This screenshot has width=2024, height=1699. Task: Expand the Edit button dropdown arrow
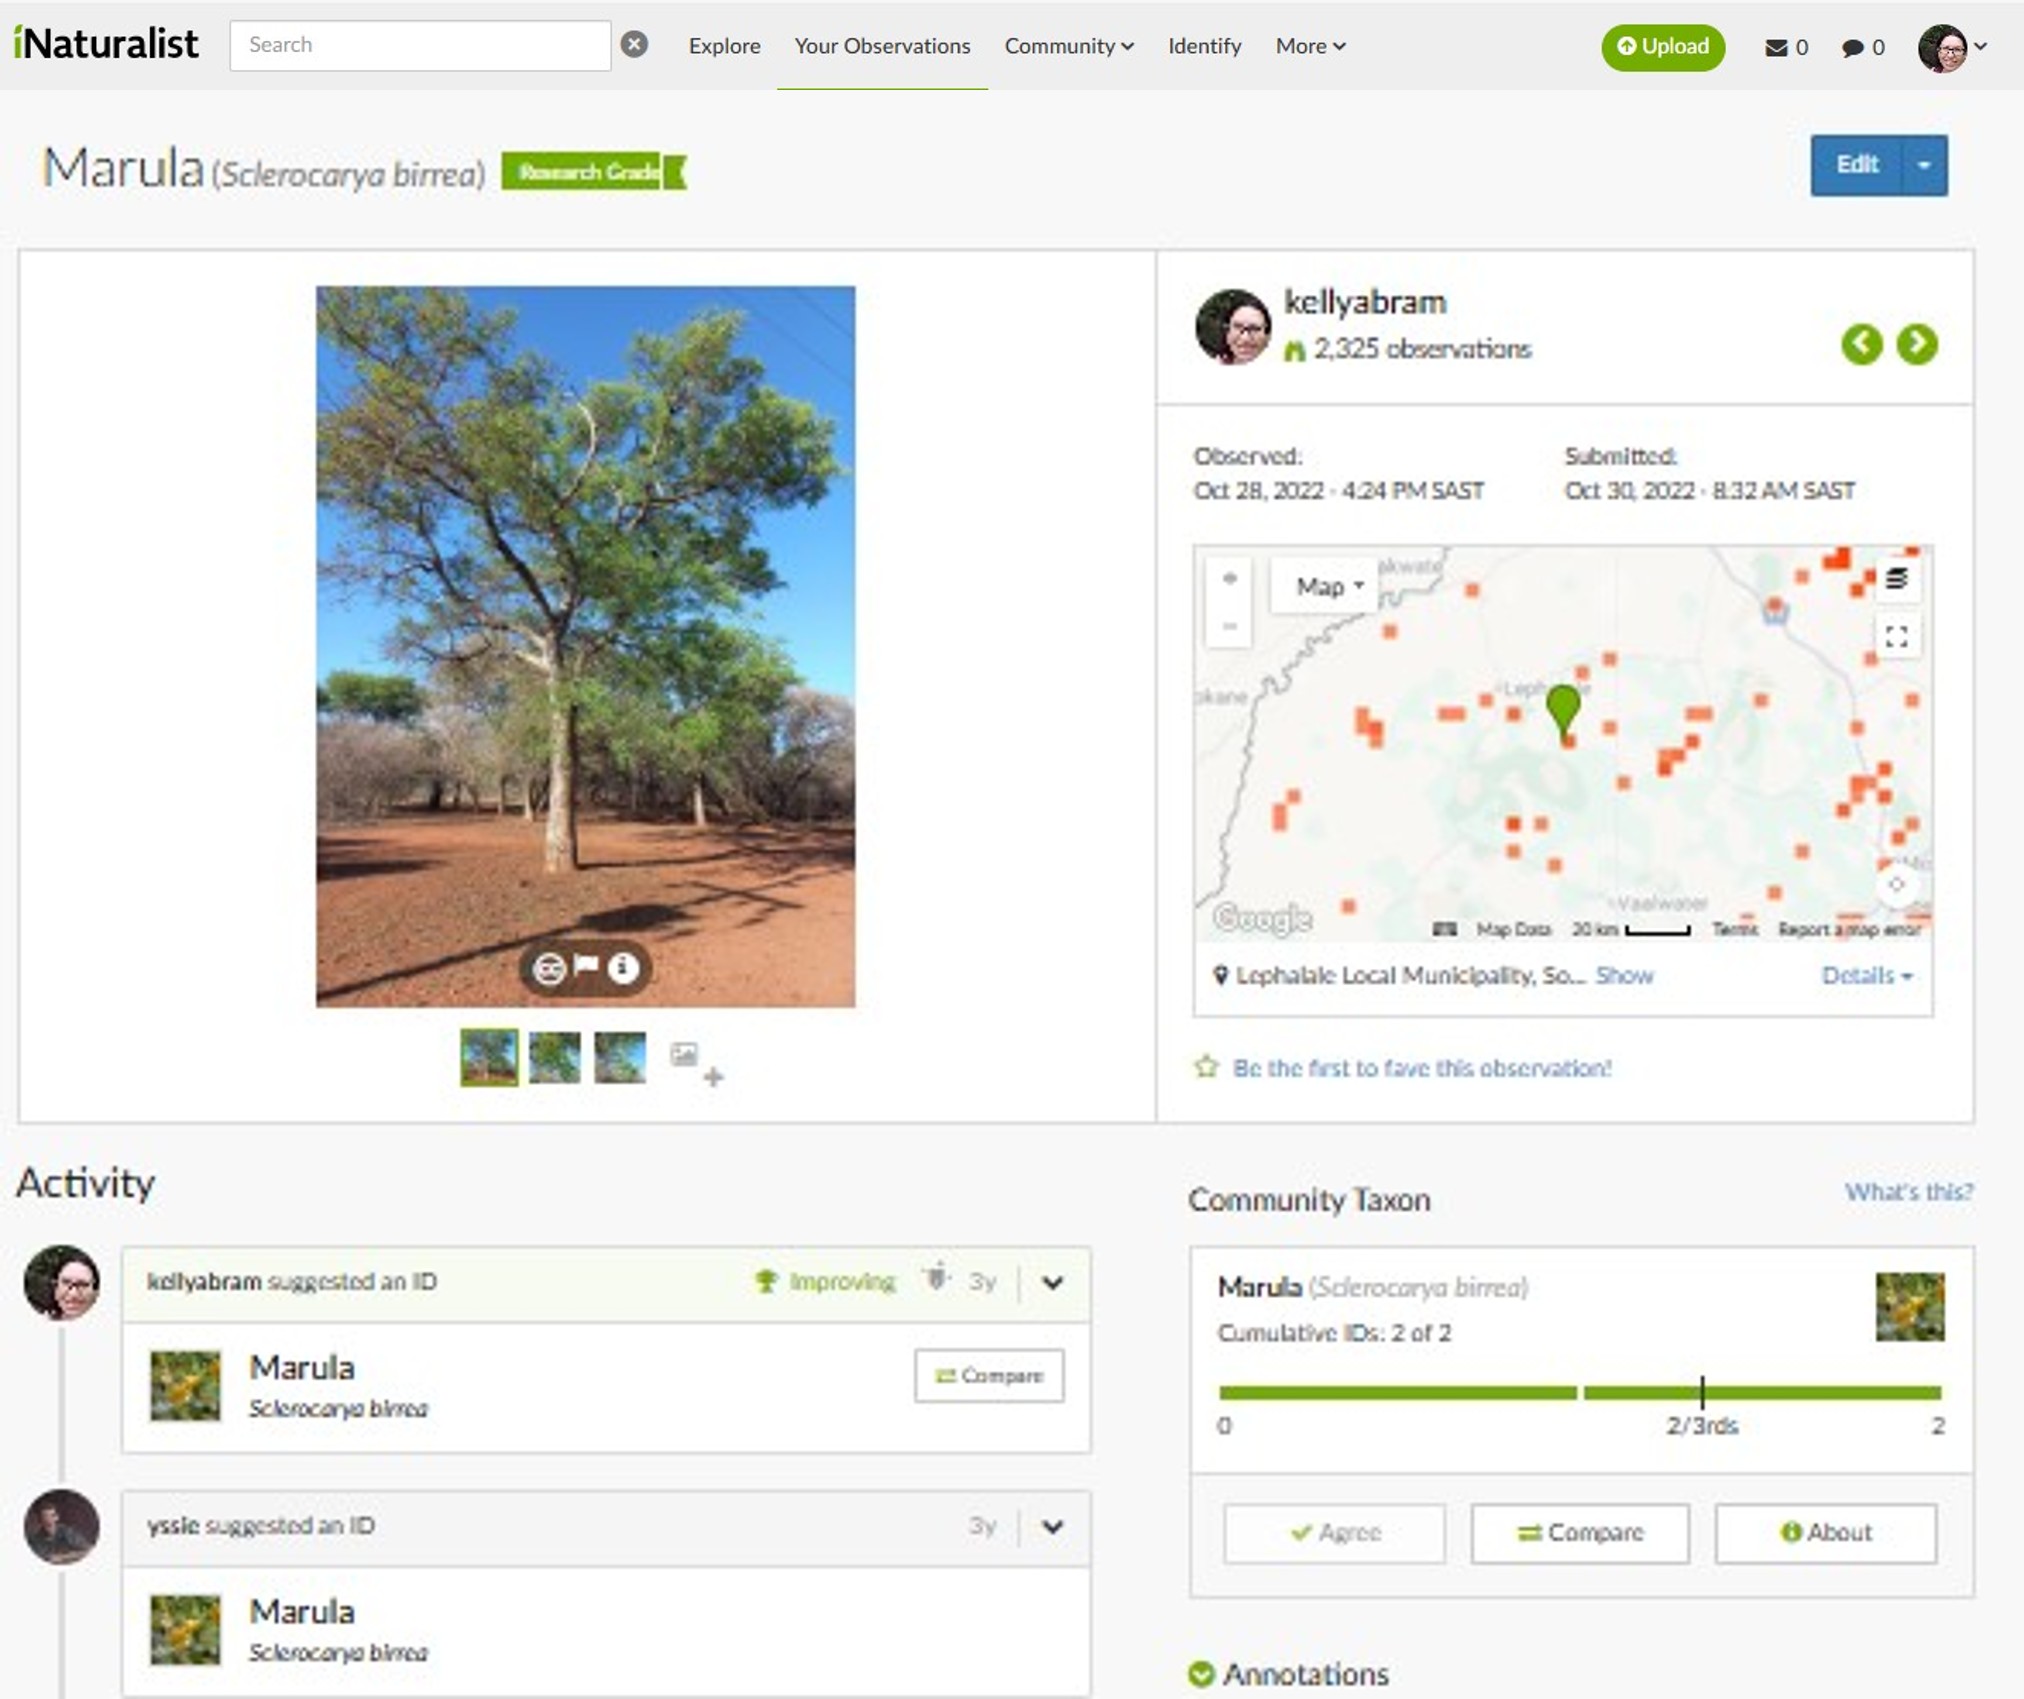(1923, 165)
